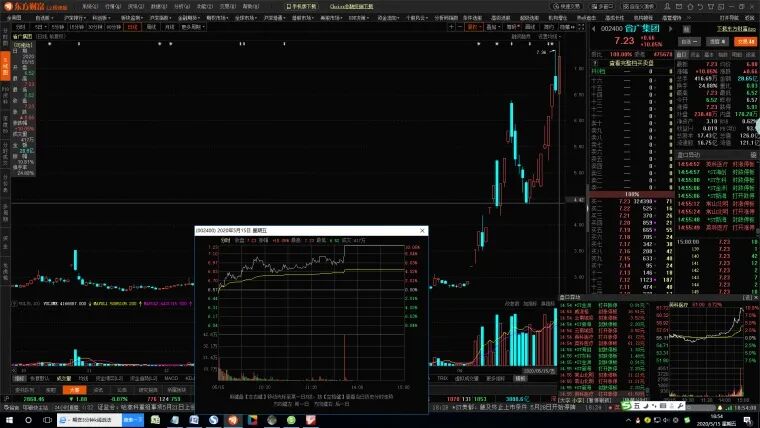Expand the 5日 period dropdown
Screen dimensions: 760x428
point(40,27)
